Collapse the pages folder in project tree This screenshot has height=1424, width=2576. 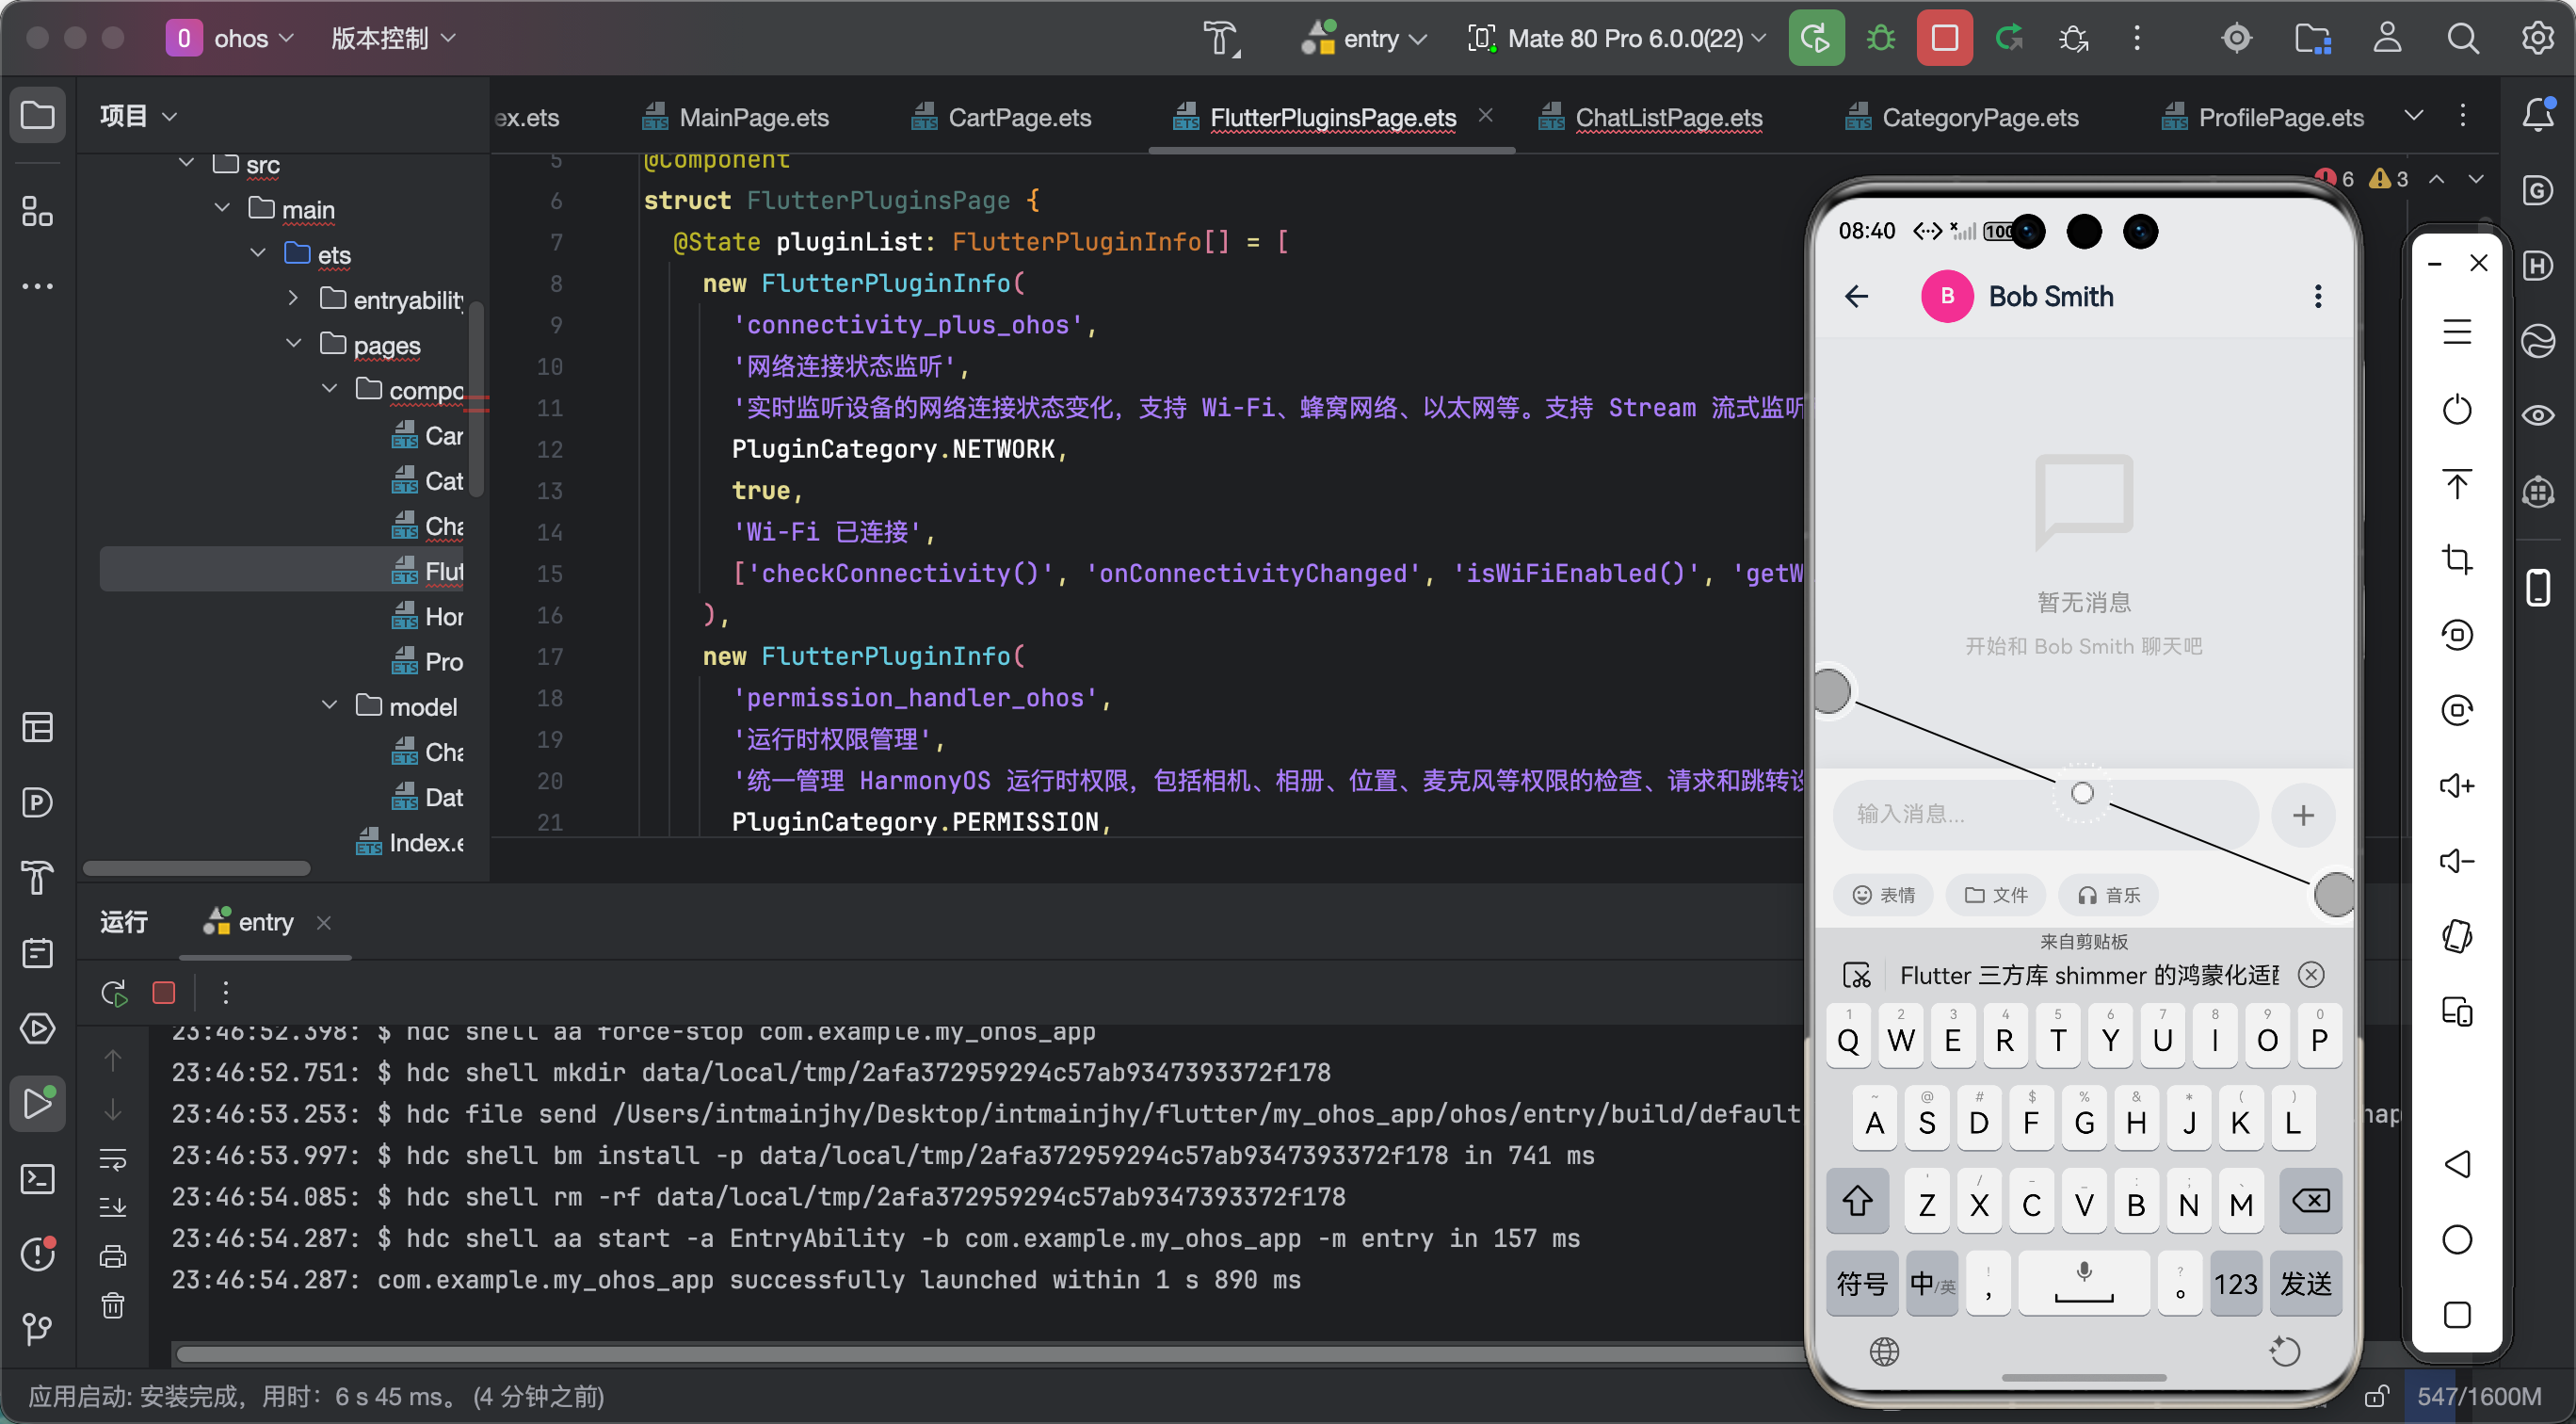[294, 344]
